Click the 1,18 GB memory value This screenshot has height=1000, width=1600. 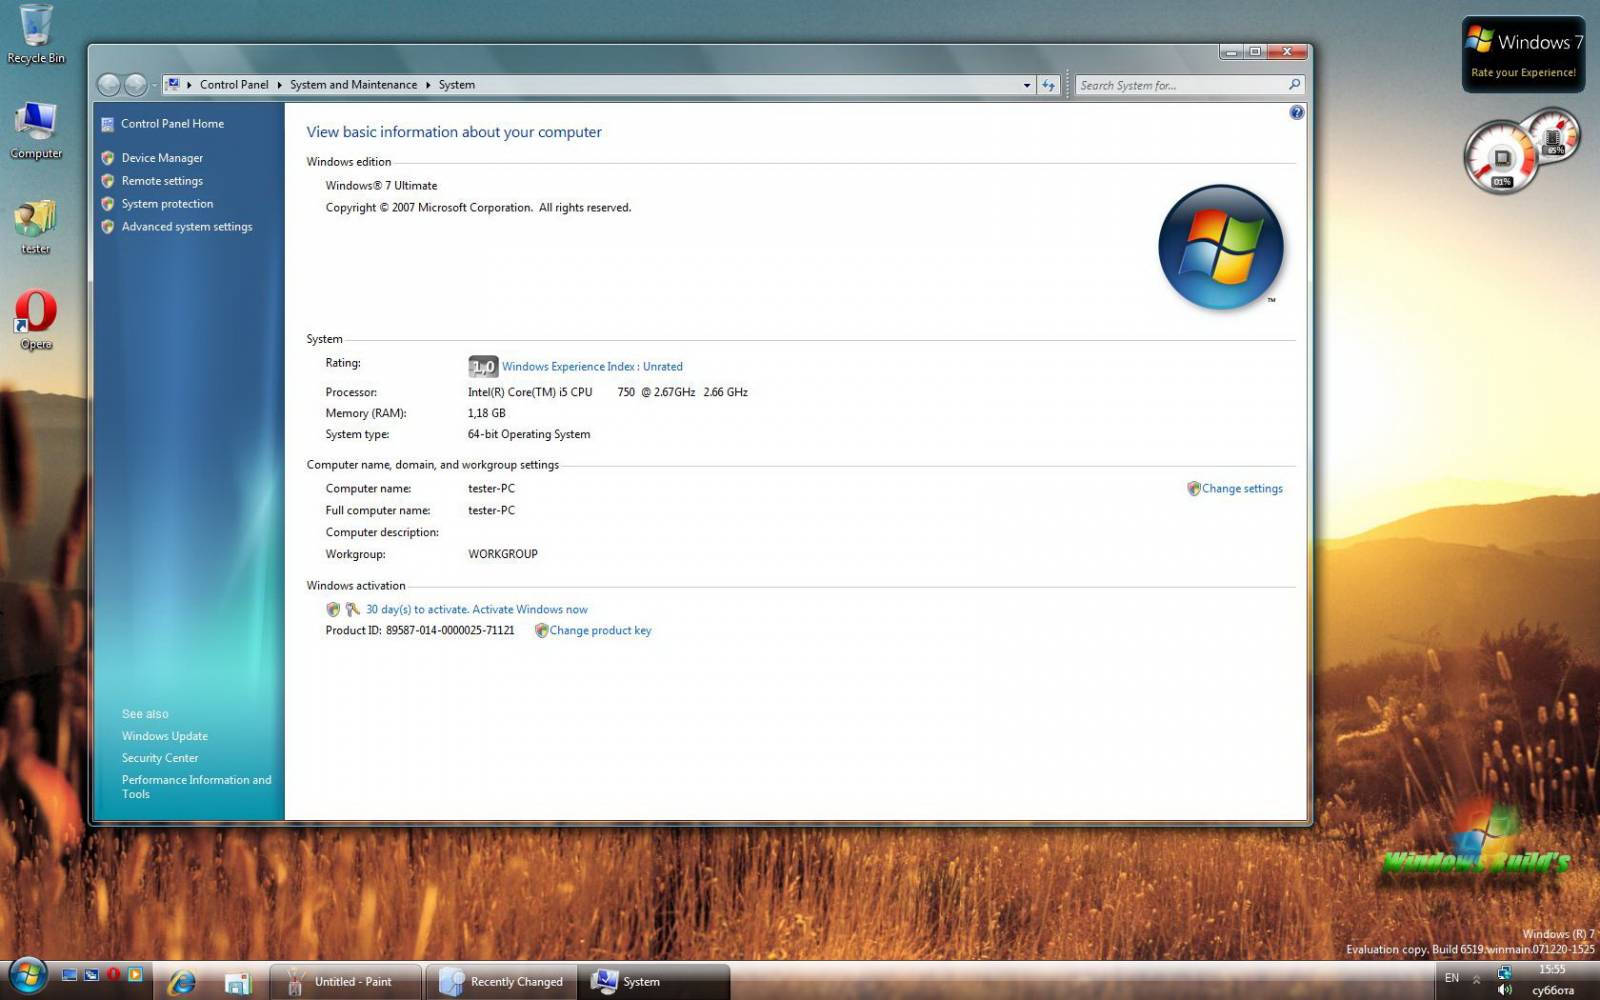[x=487, y=413]
